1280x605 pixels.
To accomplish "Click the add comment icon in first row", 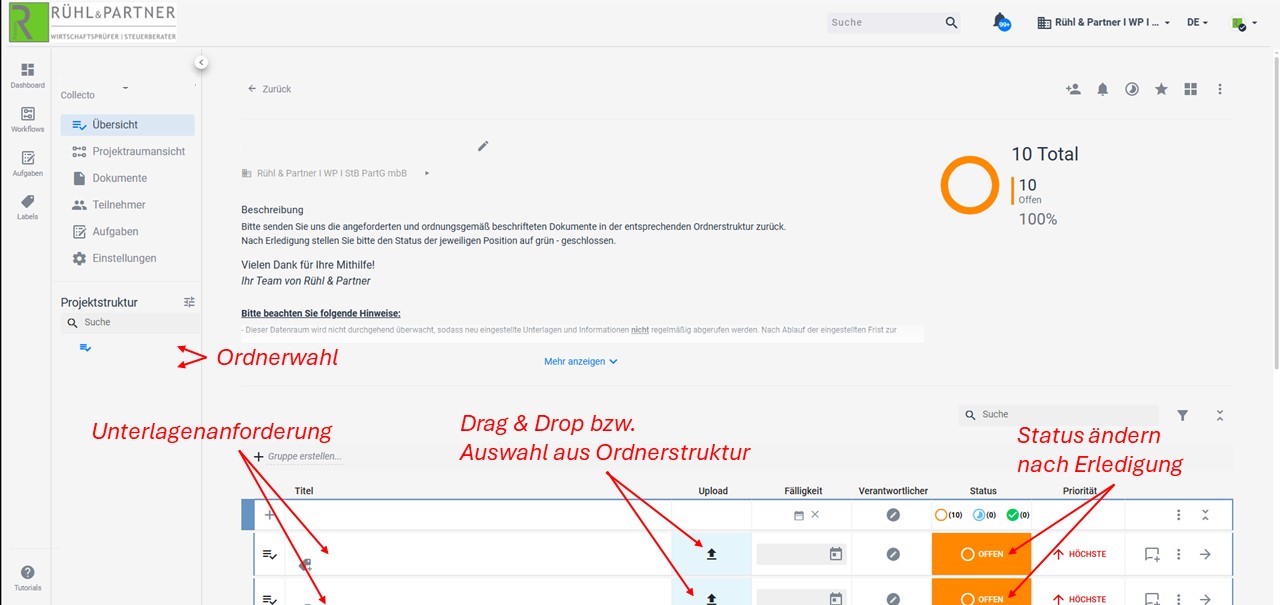I will (x=1152, y=554).
